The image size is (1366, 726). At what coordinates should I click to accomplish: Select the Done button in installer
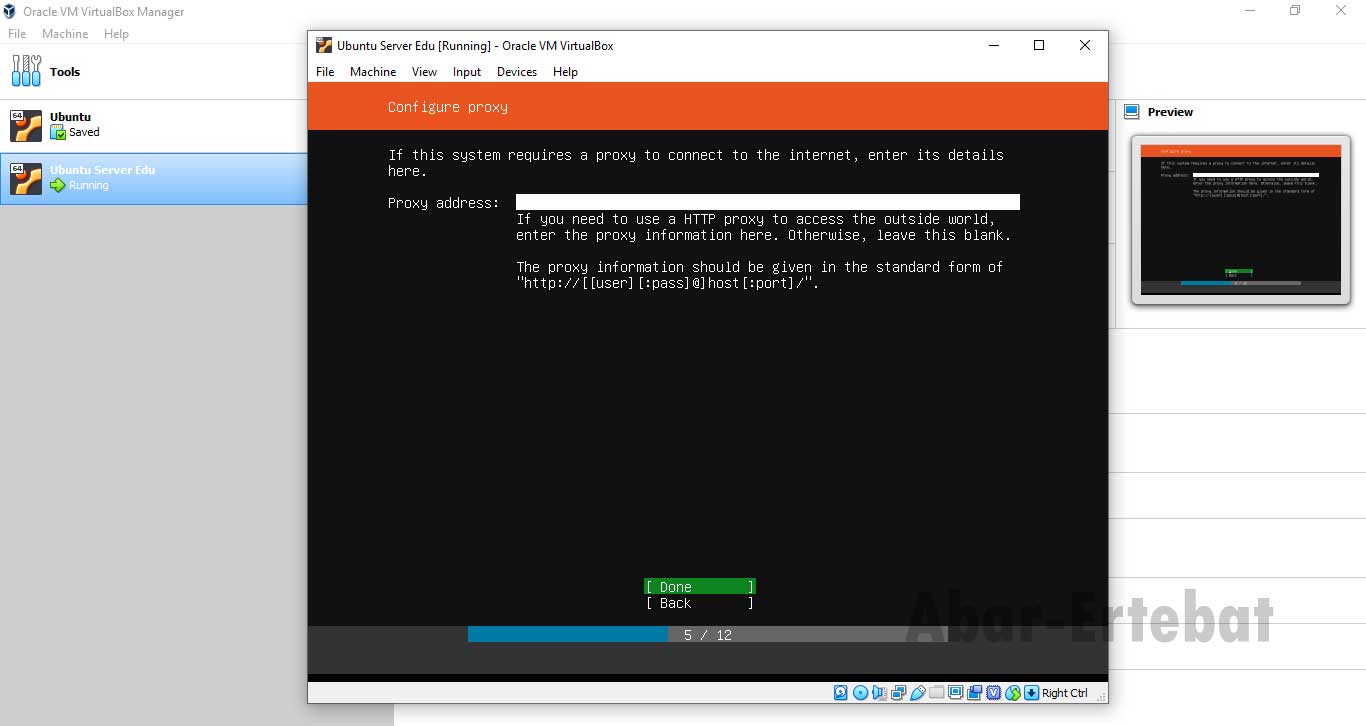700,587
